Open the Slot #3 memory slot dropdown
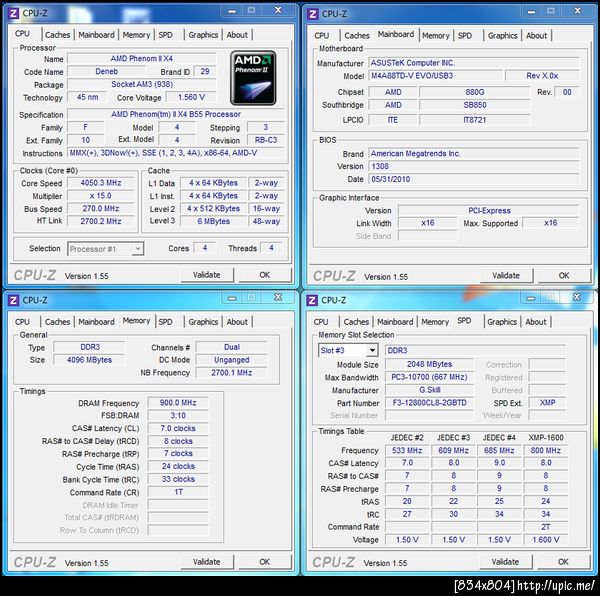600x596 pixels. pos(348,350)
